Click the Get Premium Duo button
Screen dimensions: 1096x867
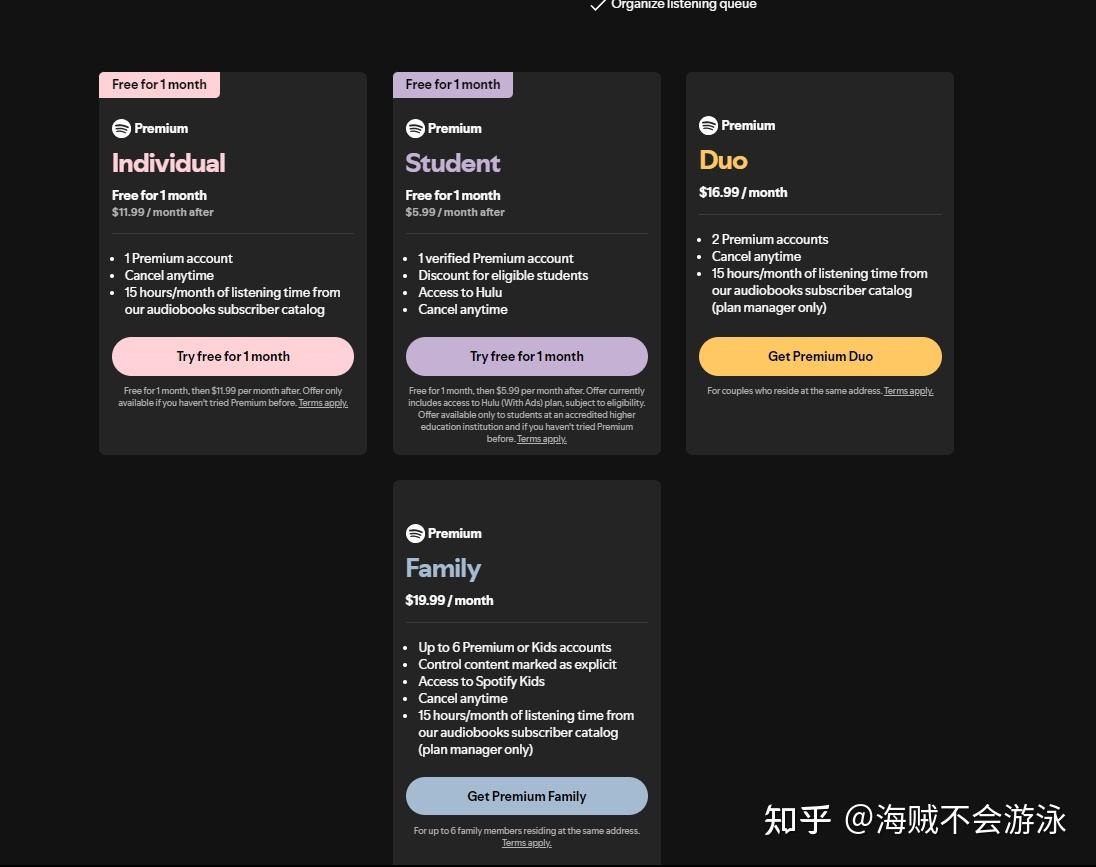pos(819,356)
